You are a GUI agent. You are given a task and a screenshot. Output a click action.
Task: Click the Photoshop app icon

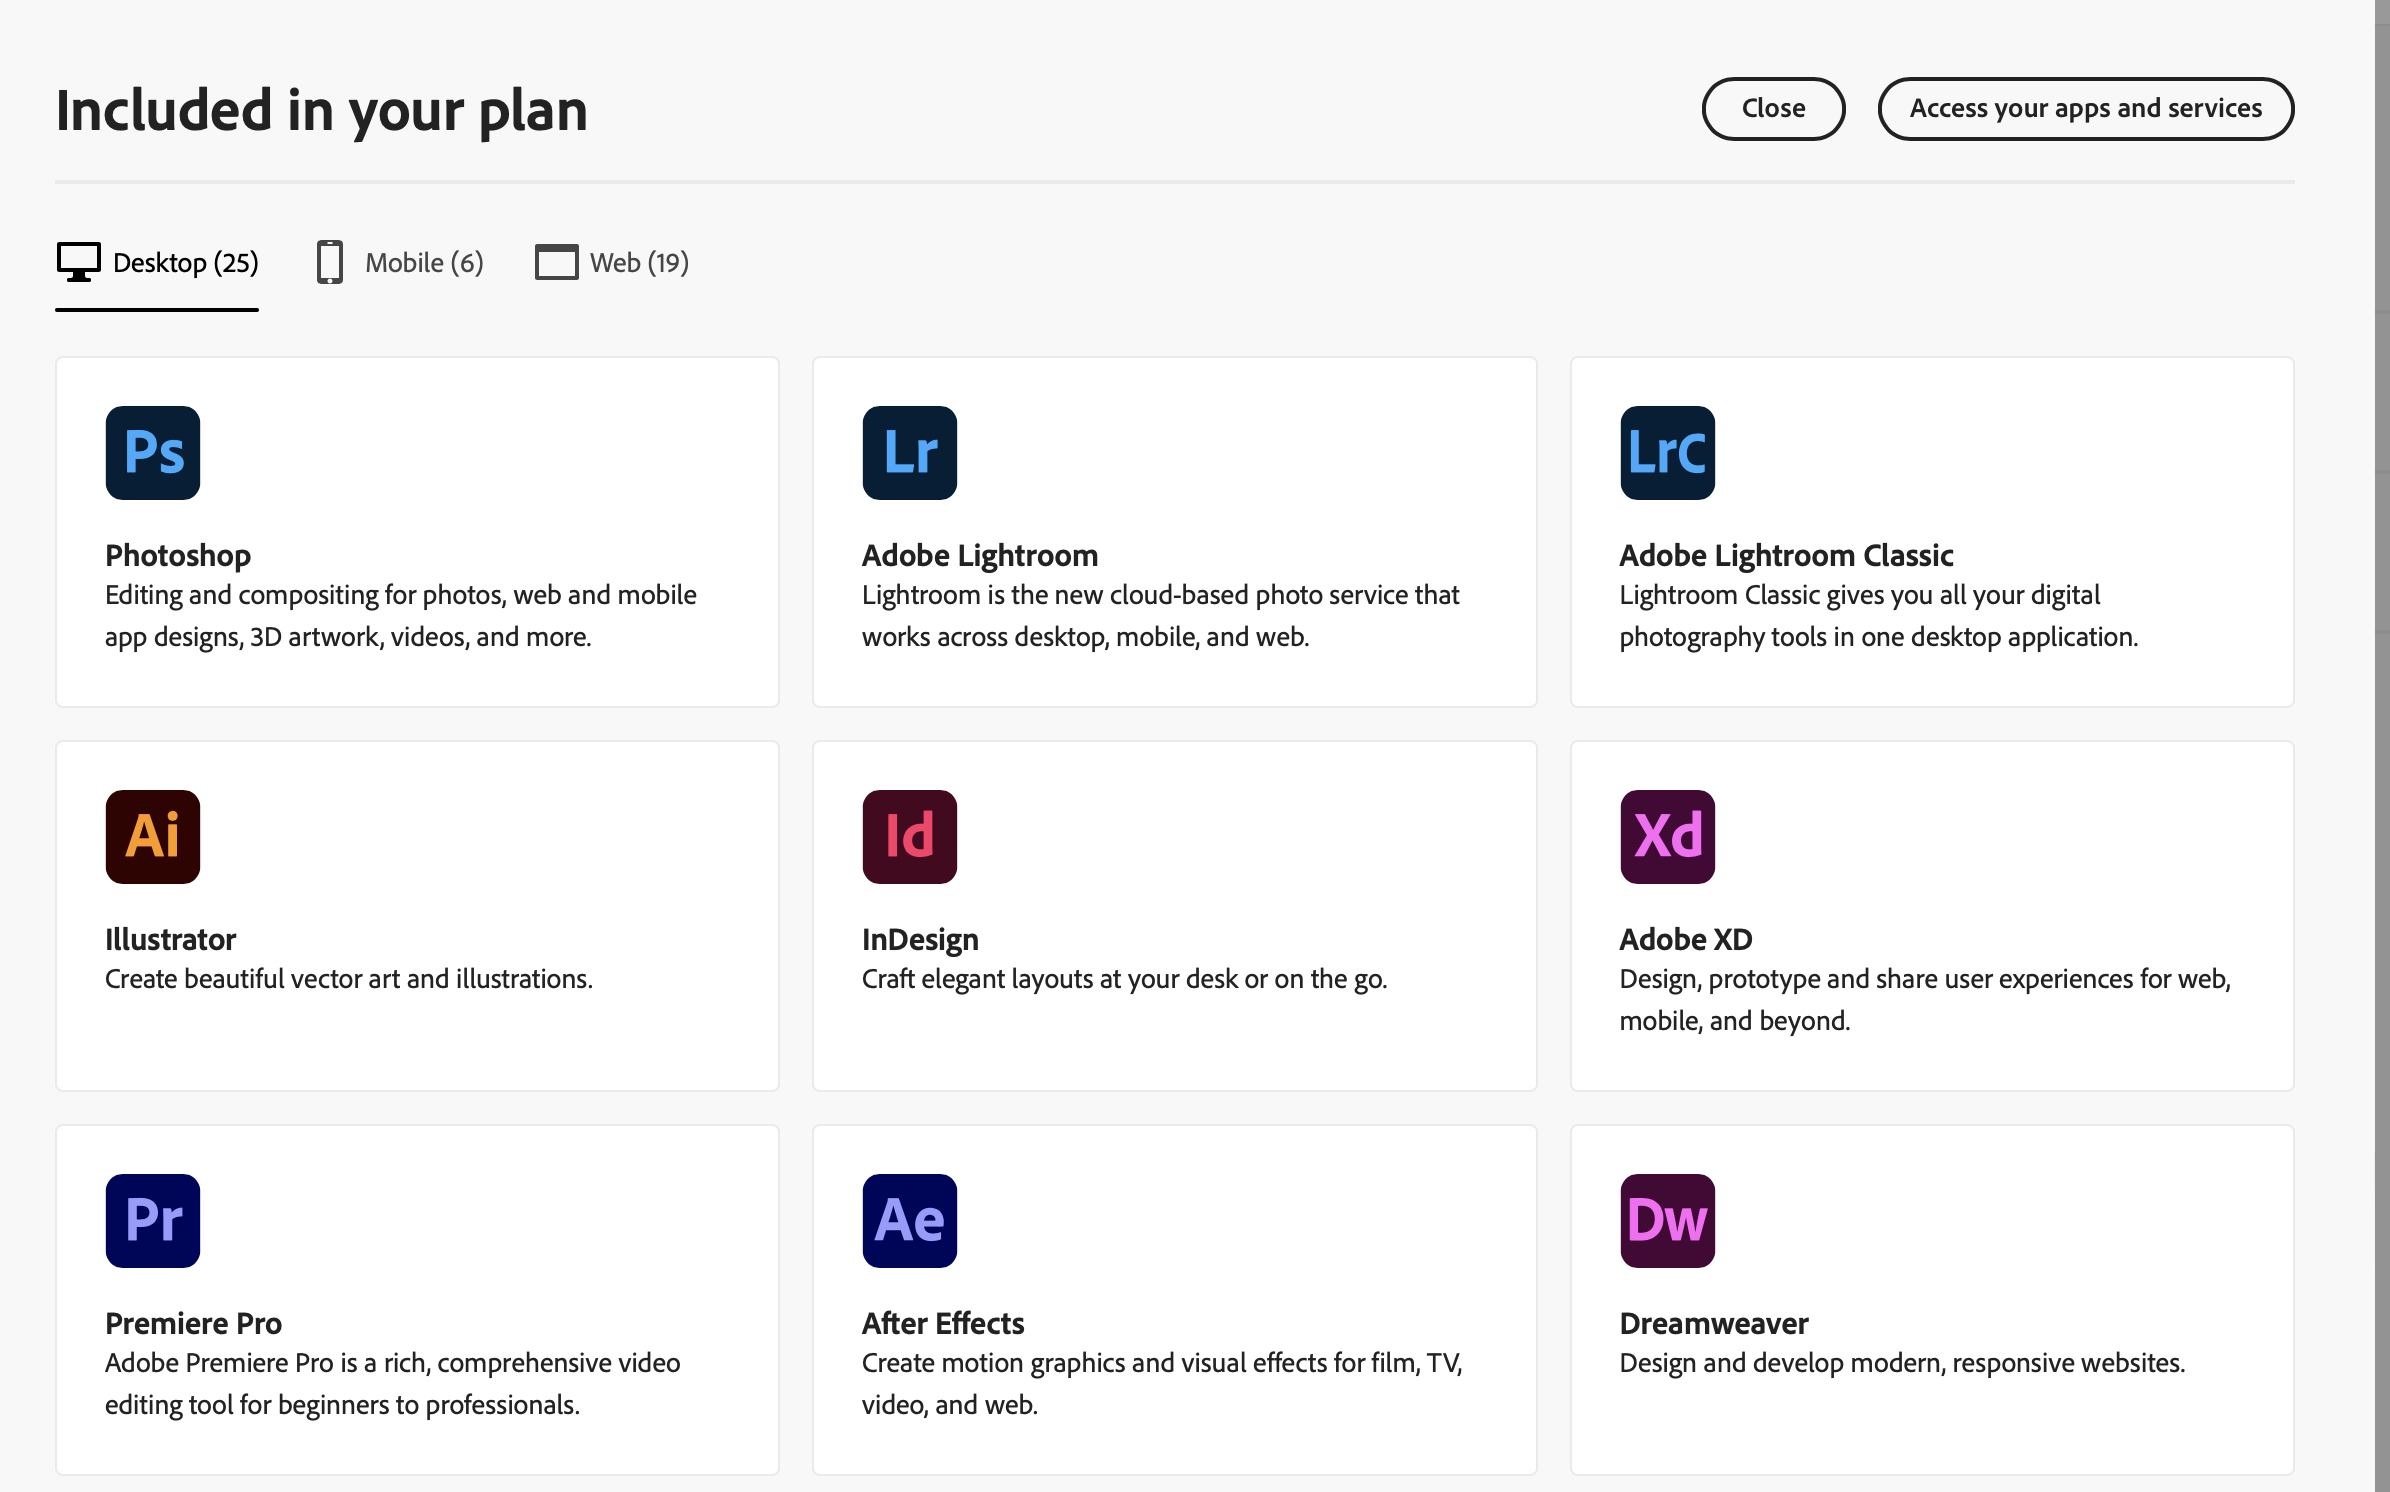point(152,452)
